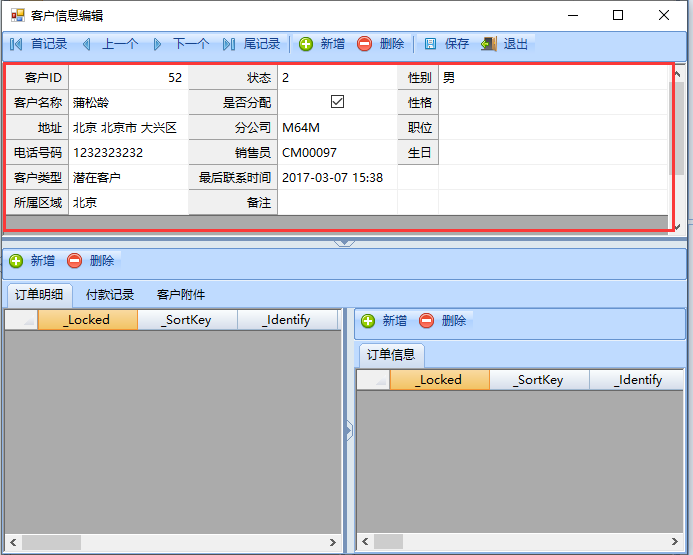Click 尾记录 toolbar label
693x555 pixels.
pyautogui.click(x=262, y=44)
